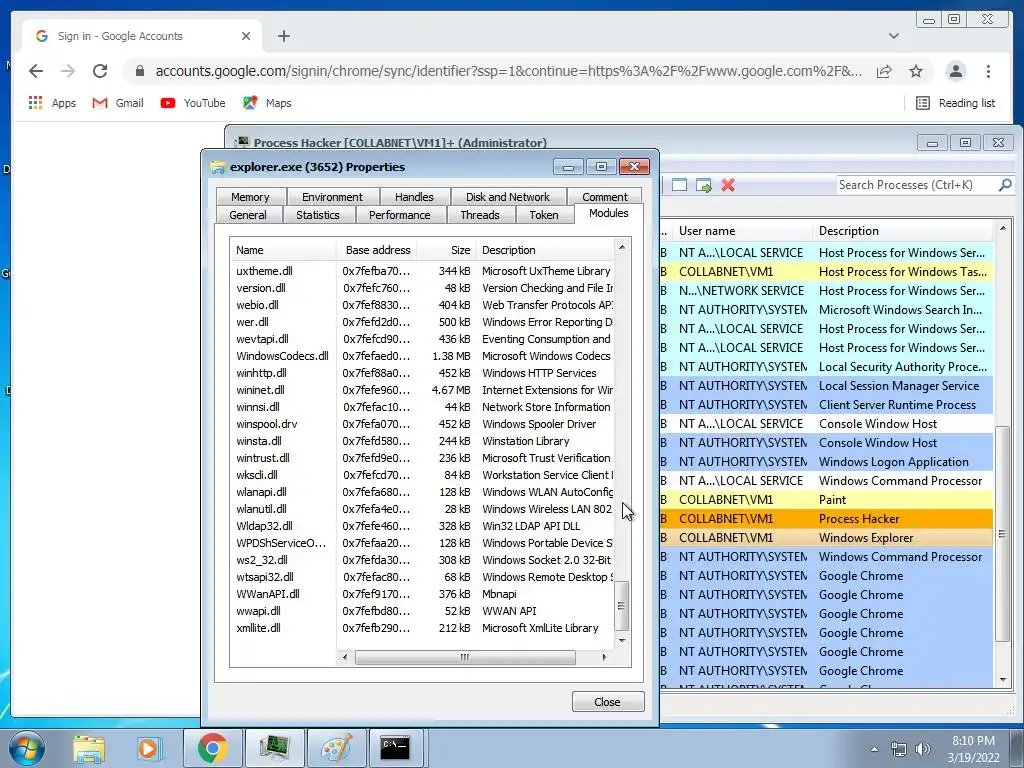Reload the Google sign-in page
The image size is (1024, 768).
click(x=100, y=71)
